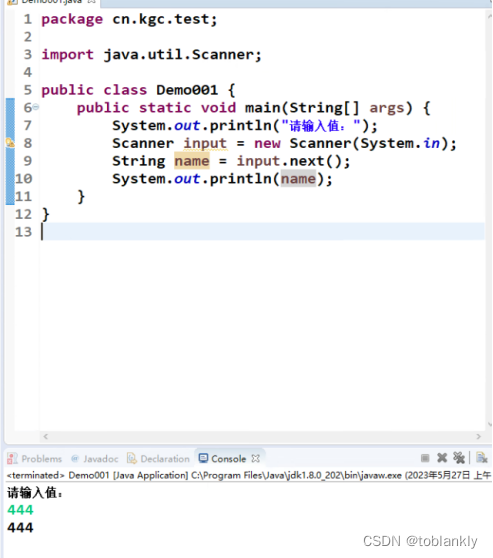Viewport: 493px width, 558px height.
Task: Click the Terminate button in Console toolbar
Action: 425,458
